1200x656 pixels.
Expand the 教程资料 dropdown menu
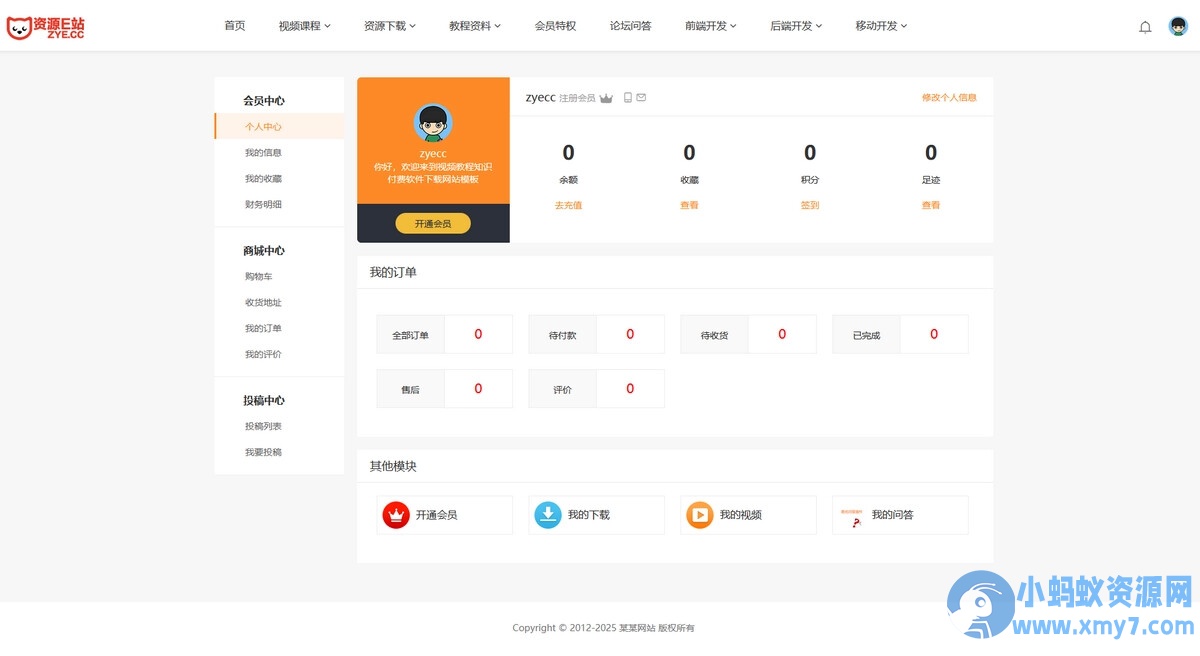click(x=475, y=26)
